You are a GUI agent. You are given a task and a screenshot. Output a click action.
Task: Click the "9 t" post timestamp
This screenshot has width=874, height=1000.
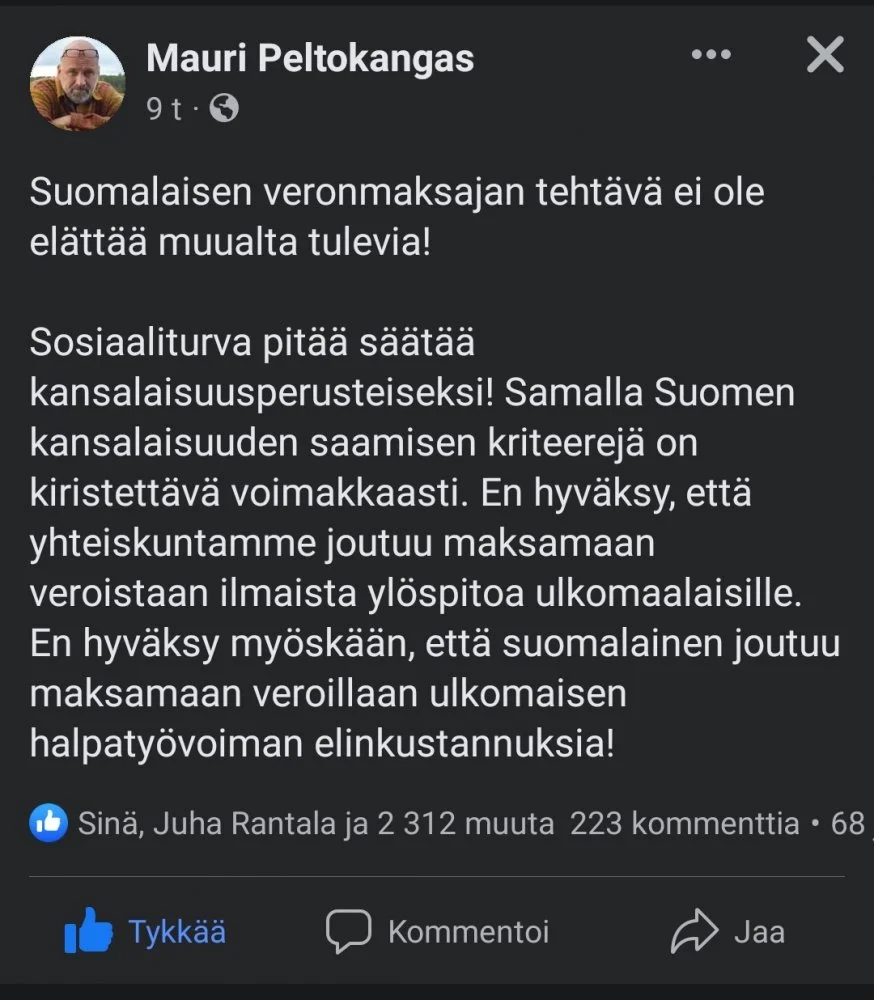164,108
